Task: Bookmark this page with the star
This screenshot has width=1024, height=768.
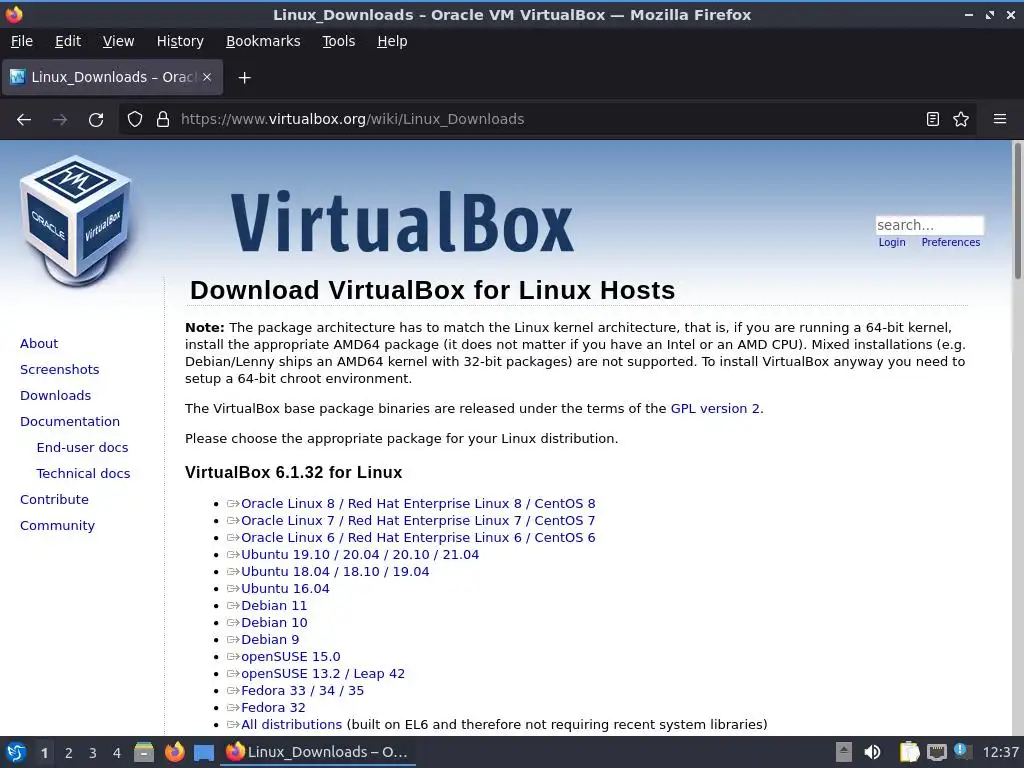Action: (961, 119)
